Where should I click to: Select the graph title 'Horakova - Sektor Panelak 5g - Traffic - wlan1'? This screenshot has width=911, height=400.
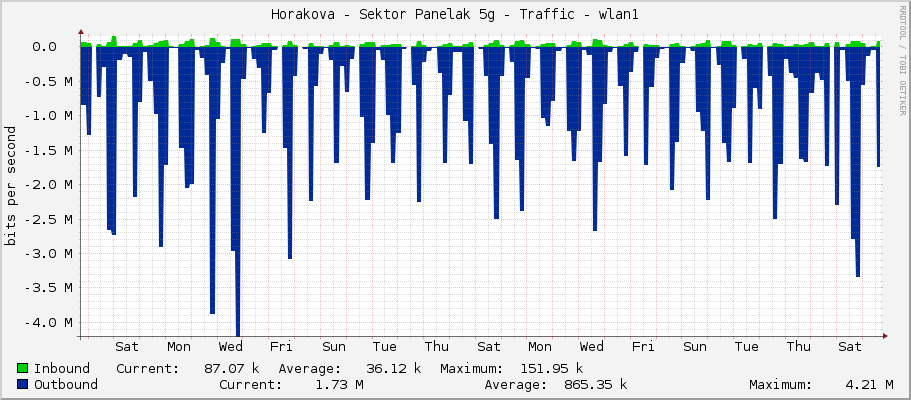coord(455,15)
